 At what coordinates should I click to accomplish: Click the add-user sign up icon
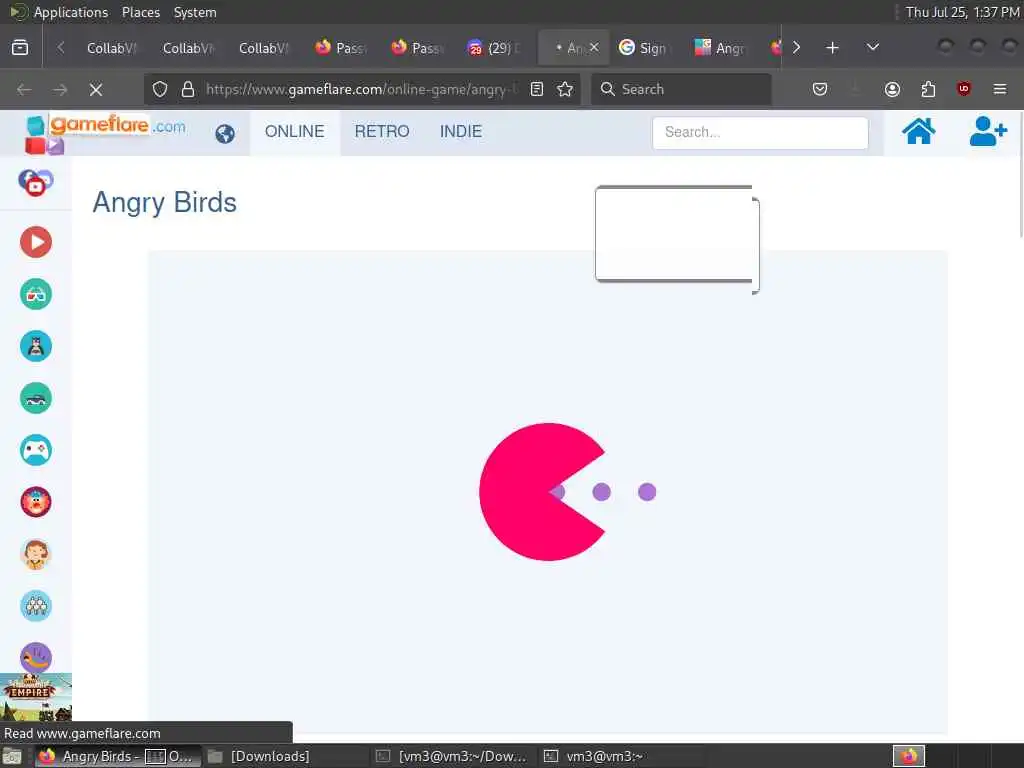point(988,131)
